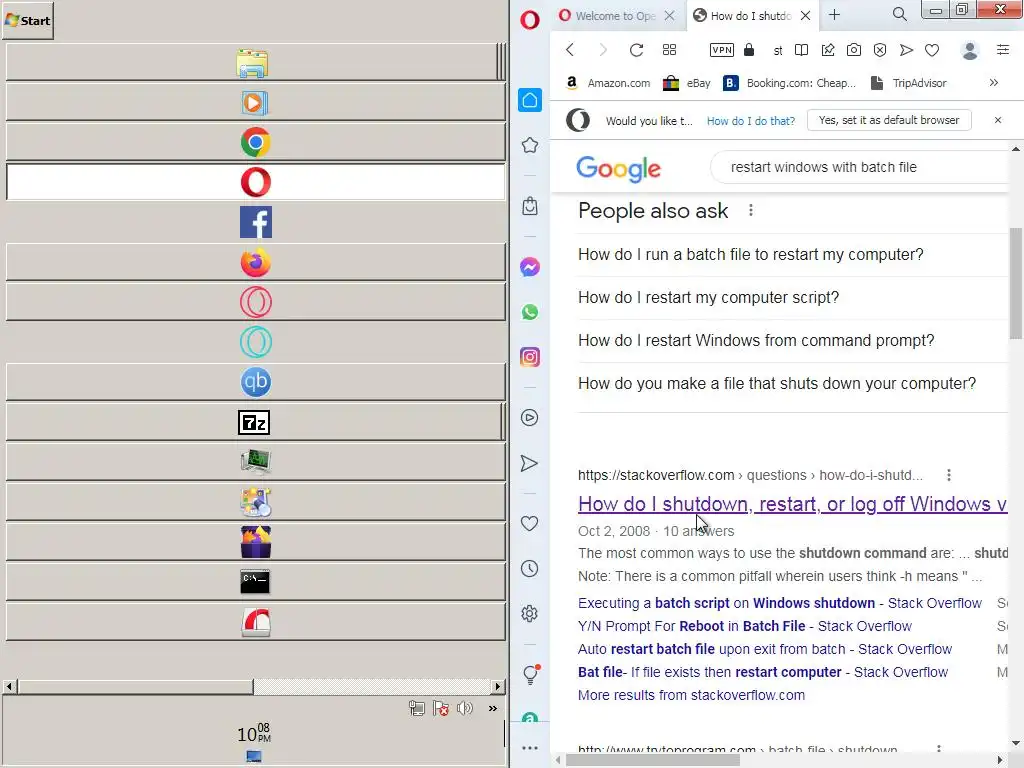The height and width of the screenshot is (768, 1024).
Task: Expand How do I restart my computer script
Action: pos(793,298)
